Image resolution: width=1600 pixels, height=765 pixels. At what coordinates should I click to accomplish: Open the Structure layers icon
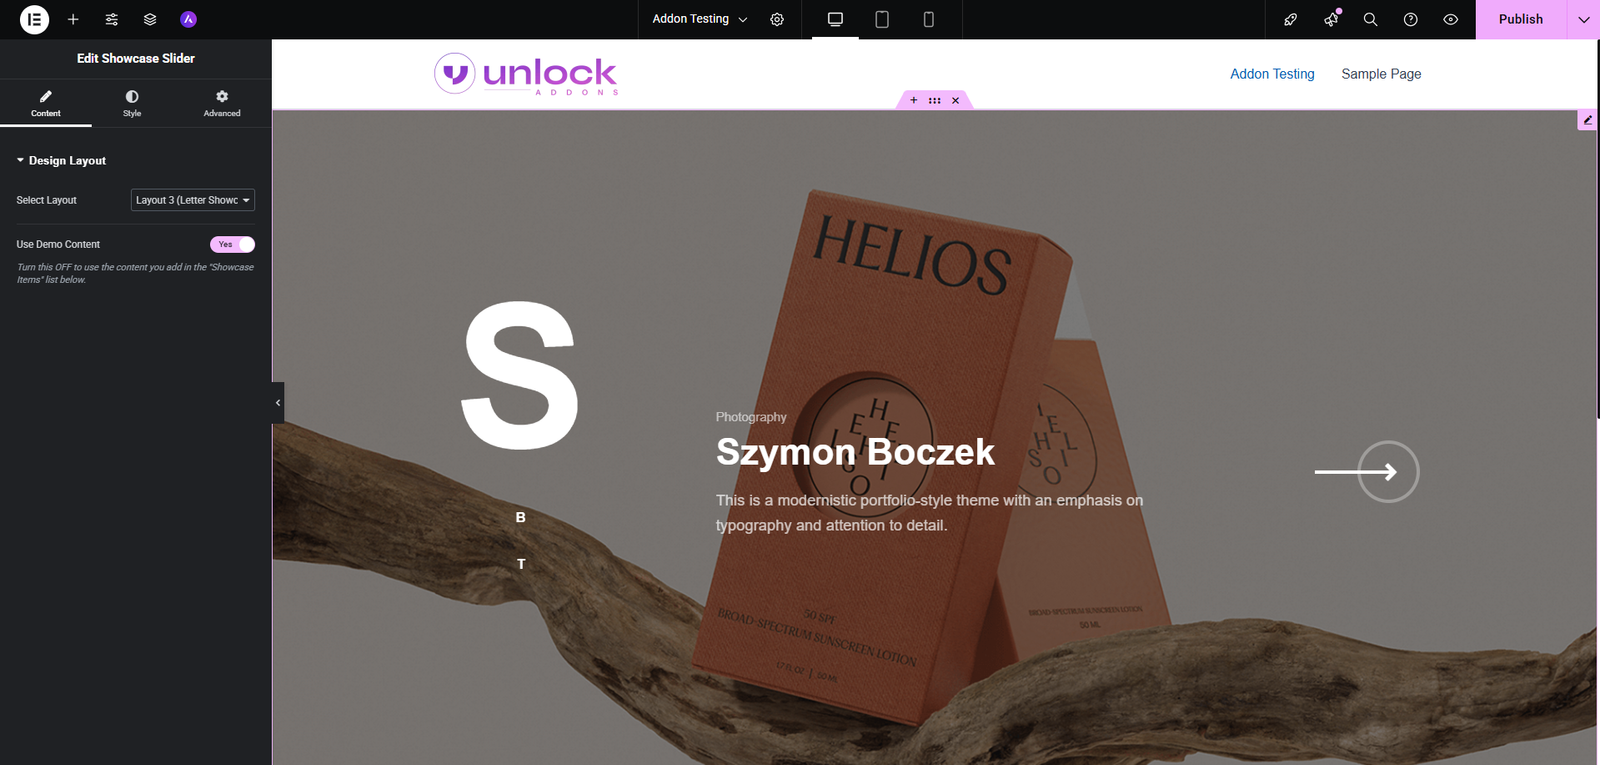[x=150, y=19]
